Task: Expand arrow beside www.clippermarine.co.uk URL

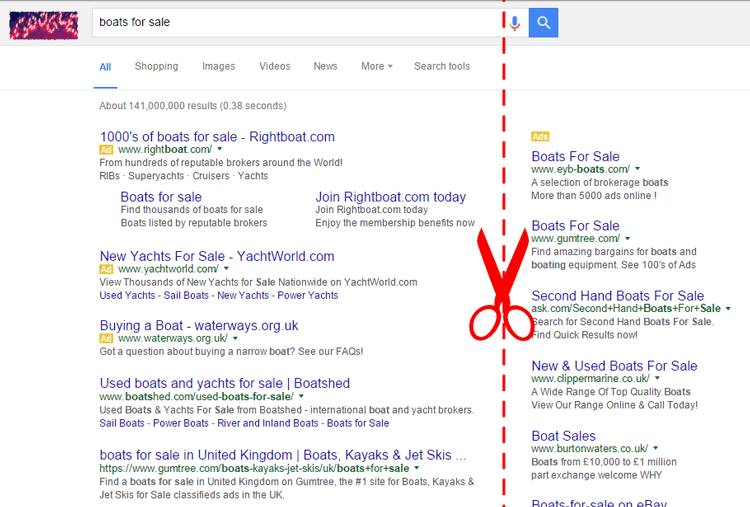Action: [658, 378]
